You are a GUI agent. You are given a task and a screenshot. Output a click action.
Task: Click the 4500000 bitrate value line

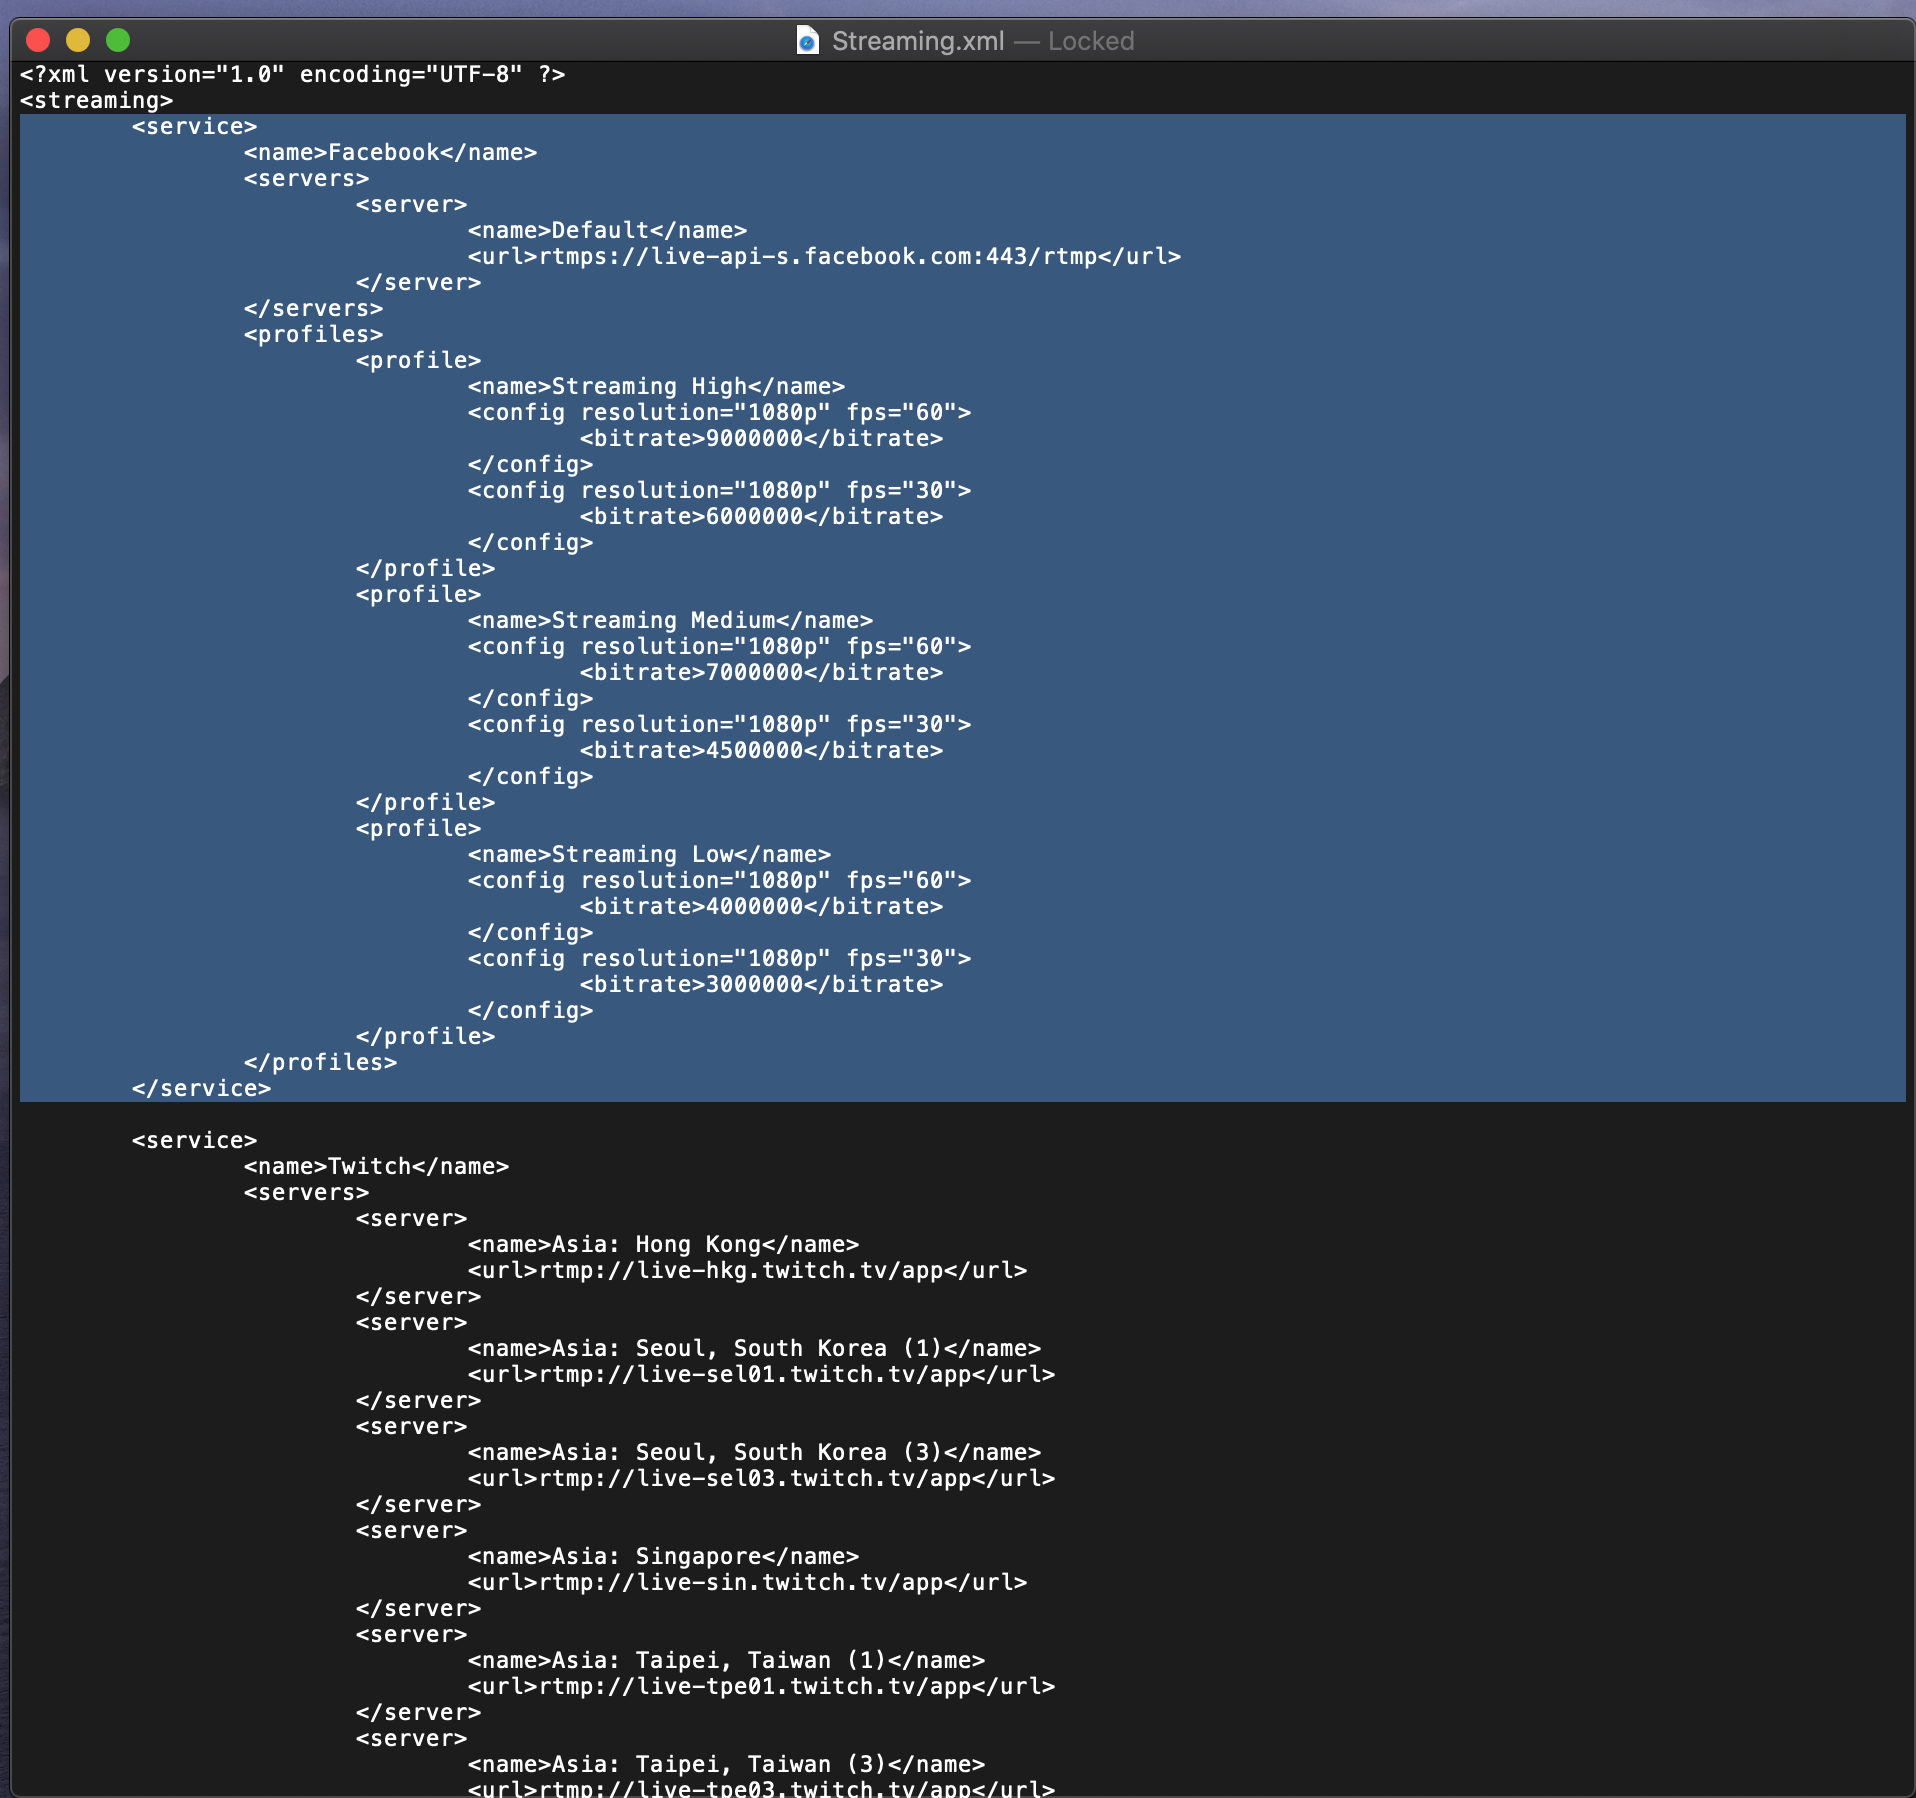click(x=761, y=751)
